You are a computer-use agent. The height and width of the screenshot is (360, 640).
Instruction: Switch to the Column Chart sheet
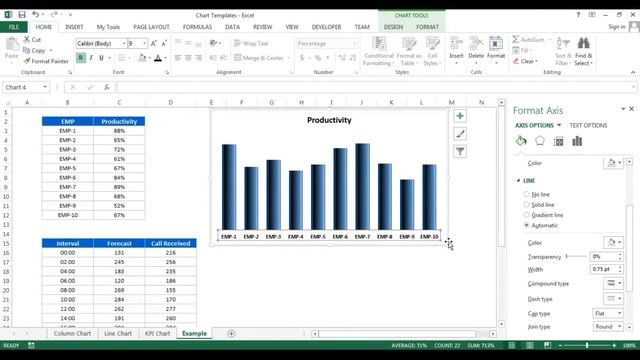pos(72,333)
